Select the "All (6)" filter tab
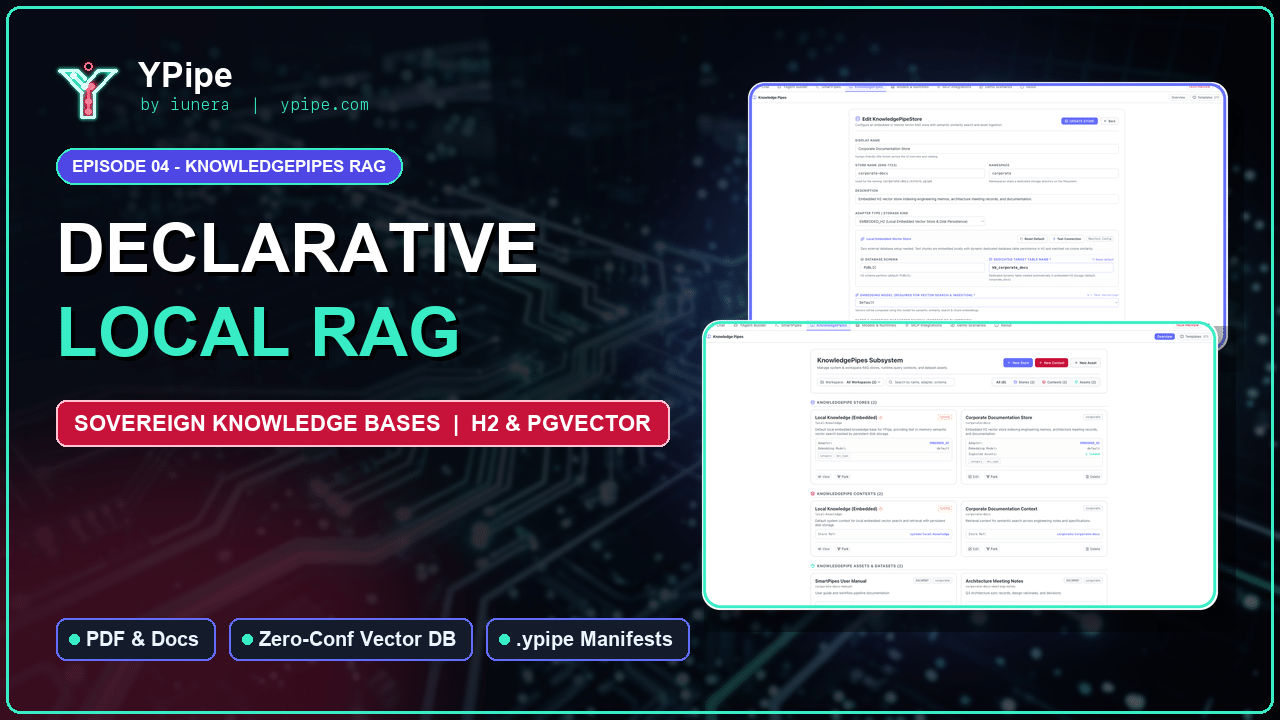Image resolution: width=1280 pixels, height=720 pixels. pyautogui.click(x=1000, y=382)
